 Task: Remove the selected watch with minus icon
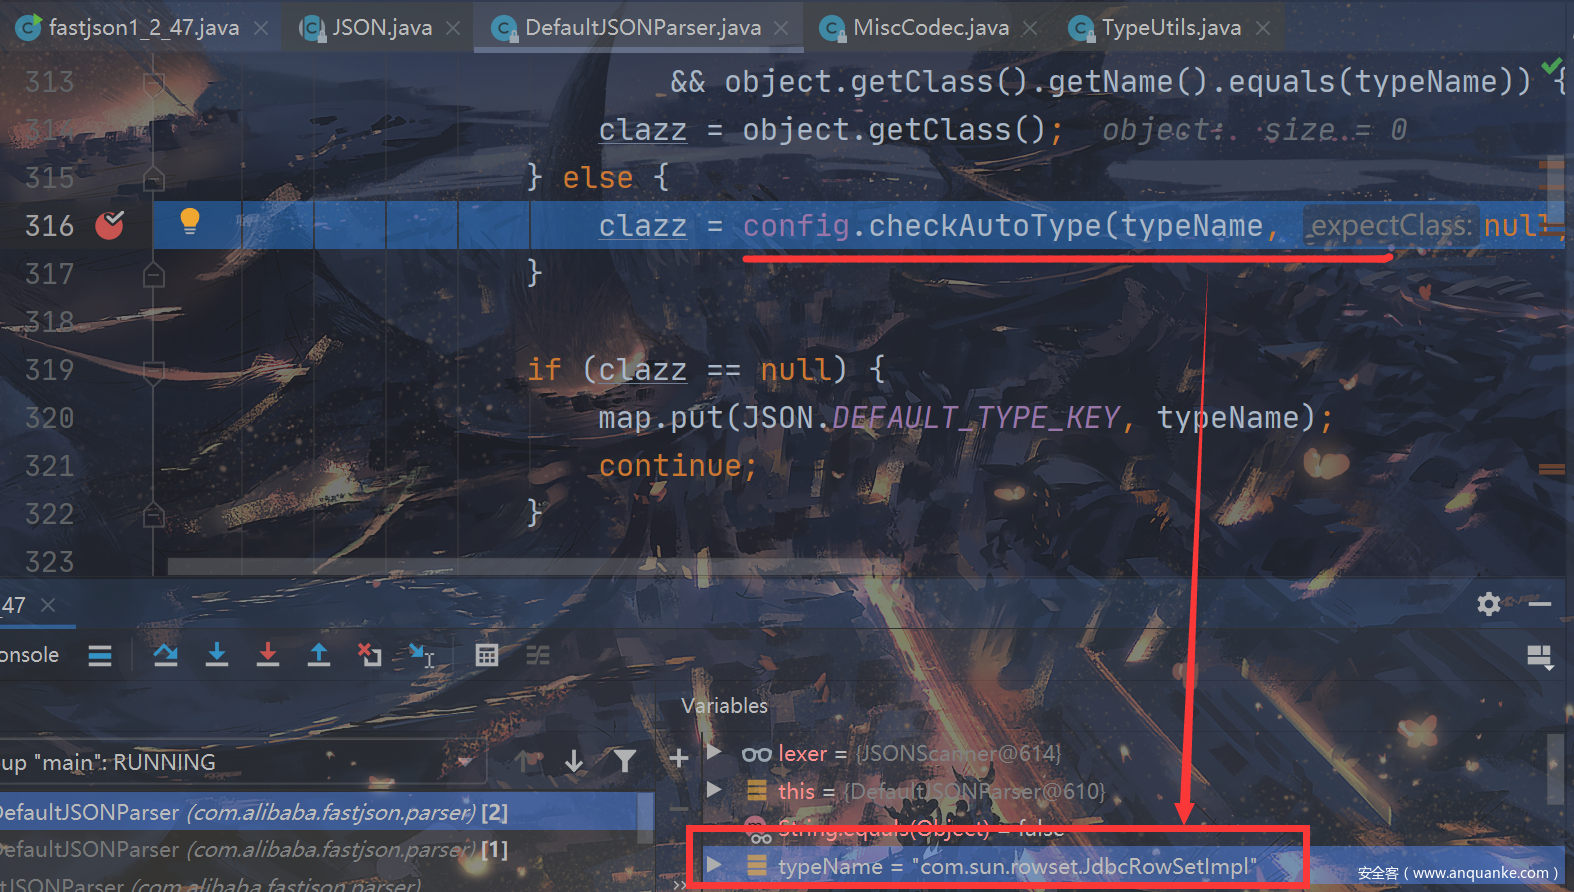pos(679,808)
